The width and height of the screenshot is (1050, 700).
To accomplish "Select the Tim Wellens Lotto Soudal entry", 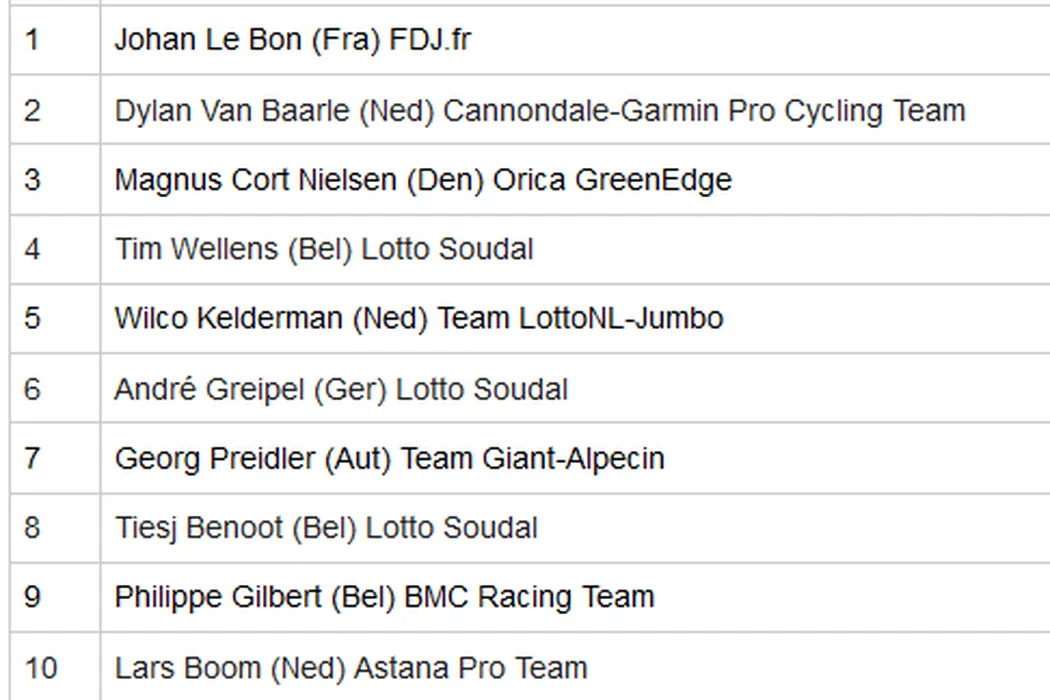I will (324, 249).
